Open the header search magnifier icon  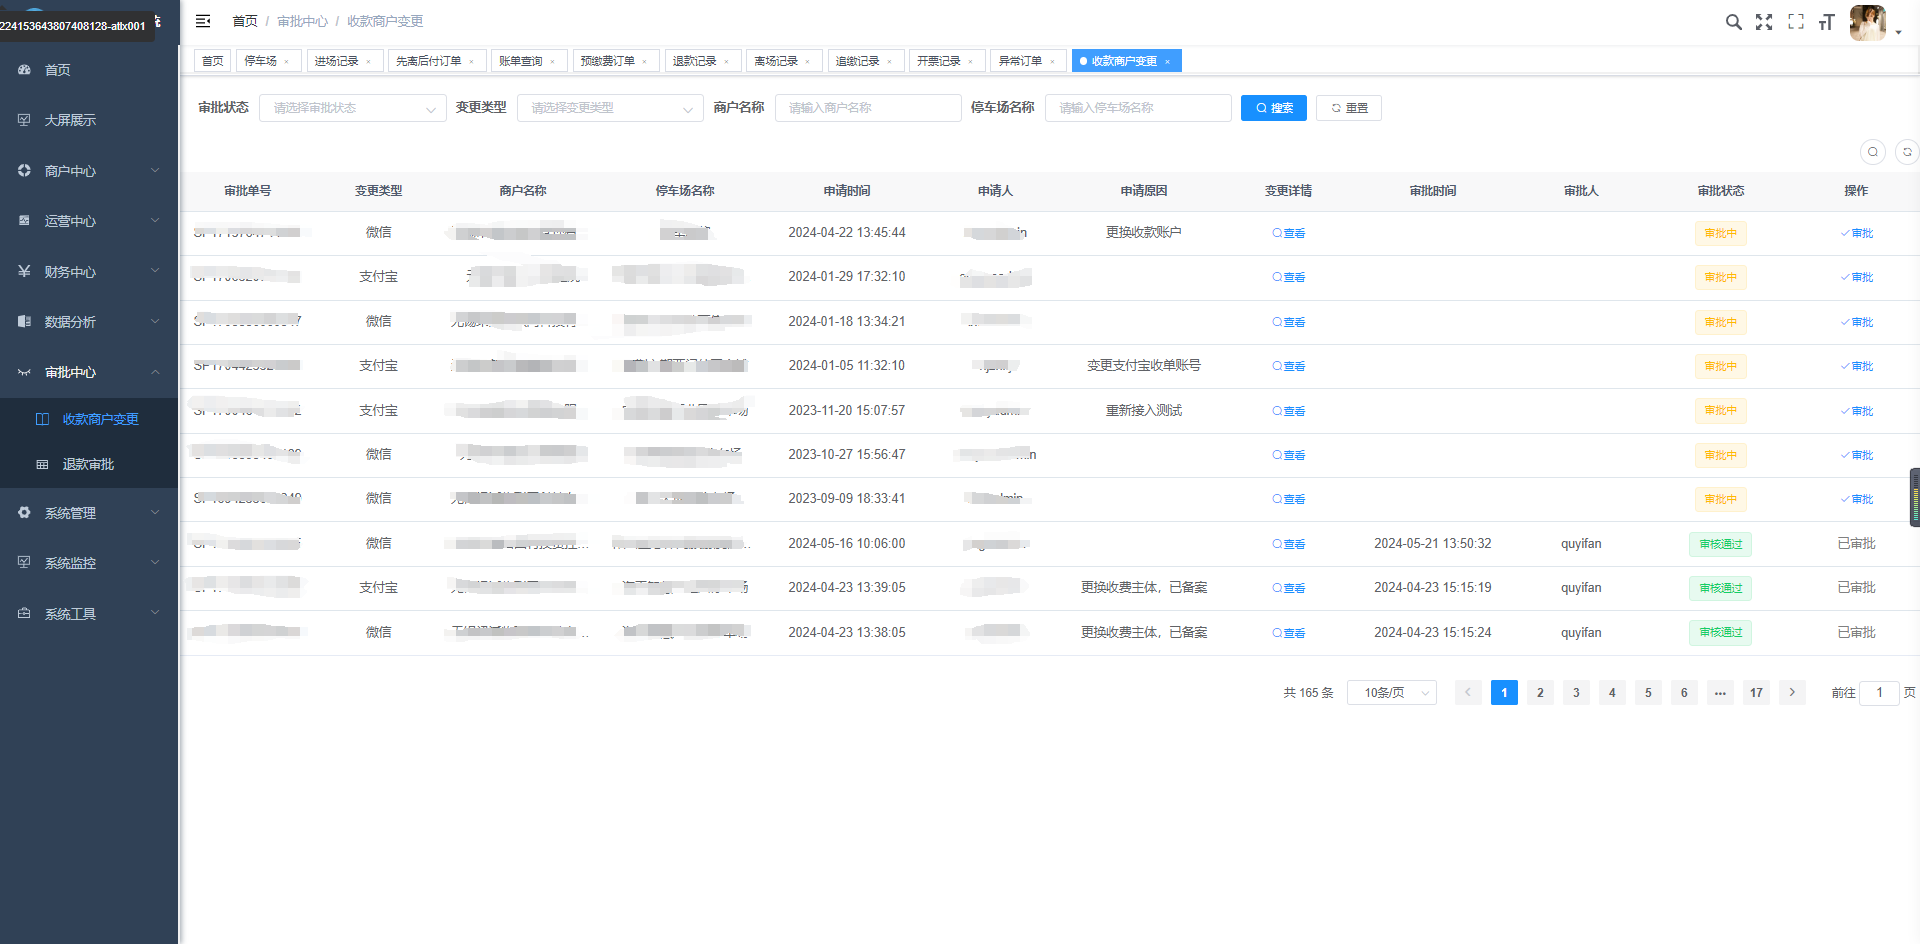(x=1733, y=22)
